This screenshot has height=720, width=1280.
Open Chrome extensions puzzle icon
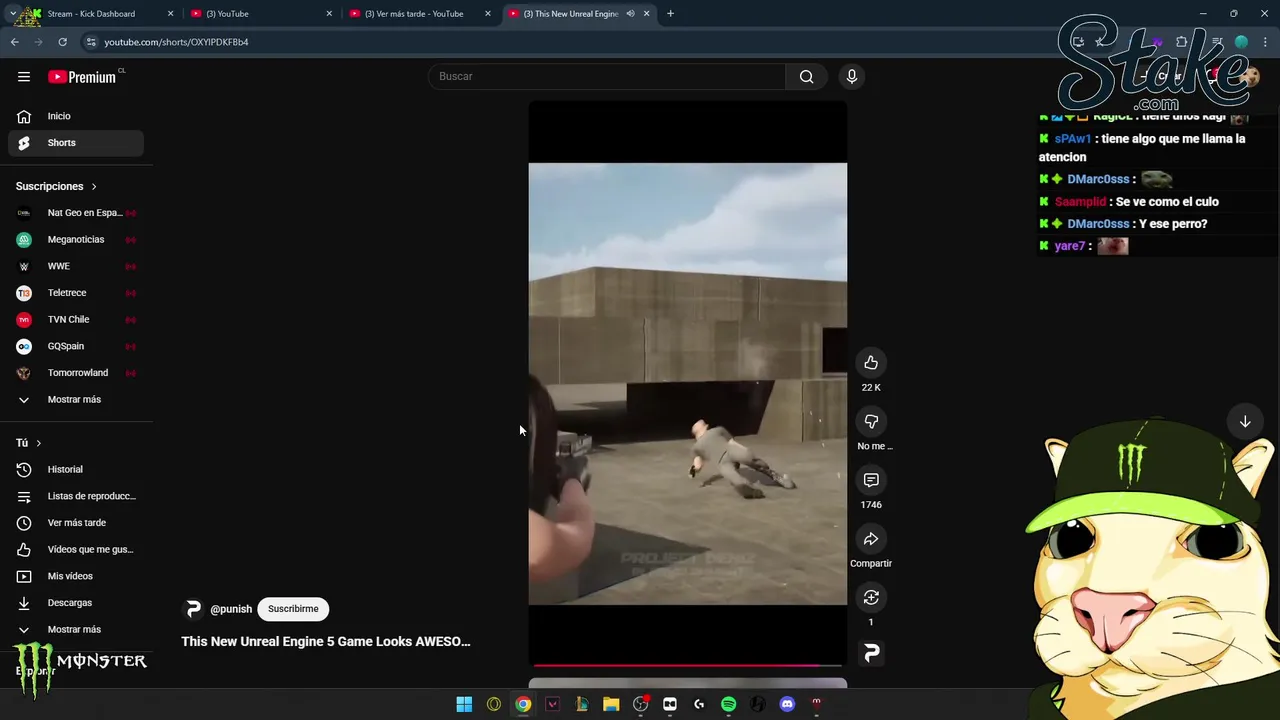pos(1181,42)
